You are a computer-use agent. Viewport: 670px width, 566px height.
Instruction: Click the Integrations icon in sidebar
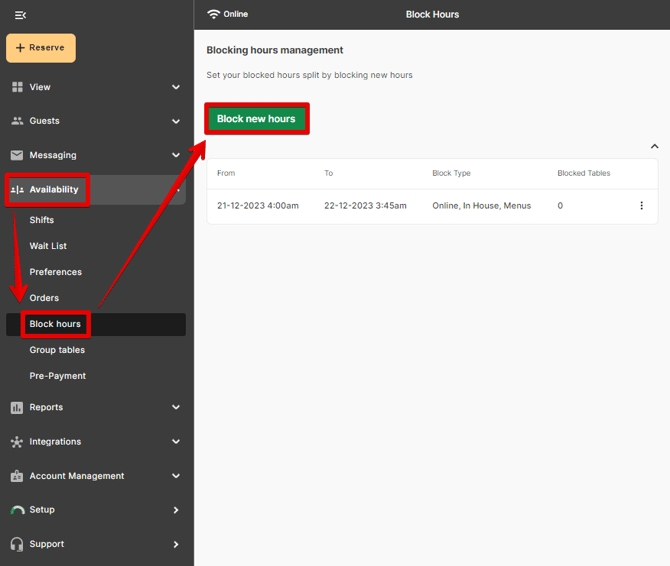coord(17,441)
